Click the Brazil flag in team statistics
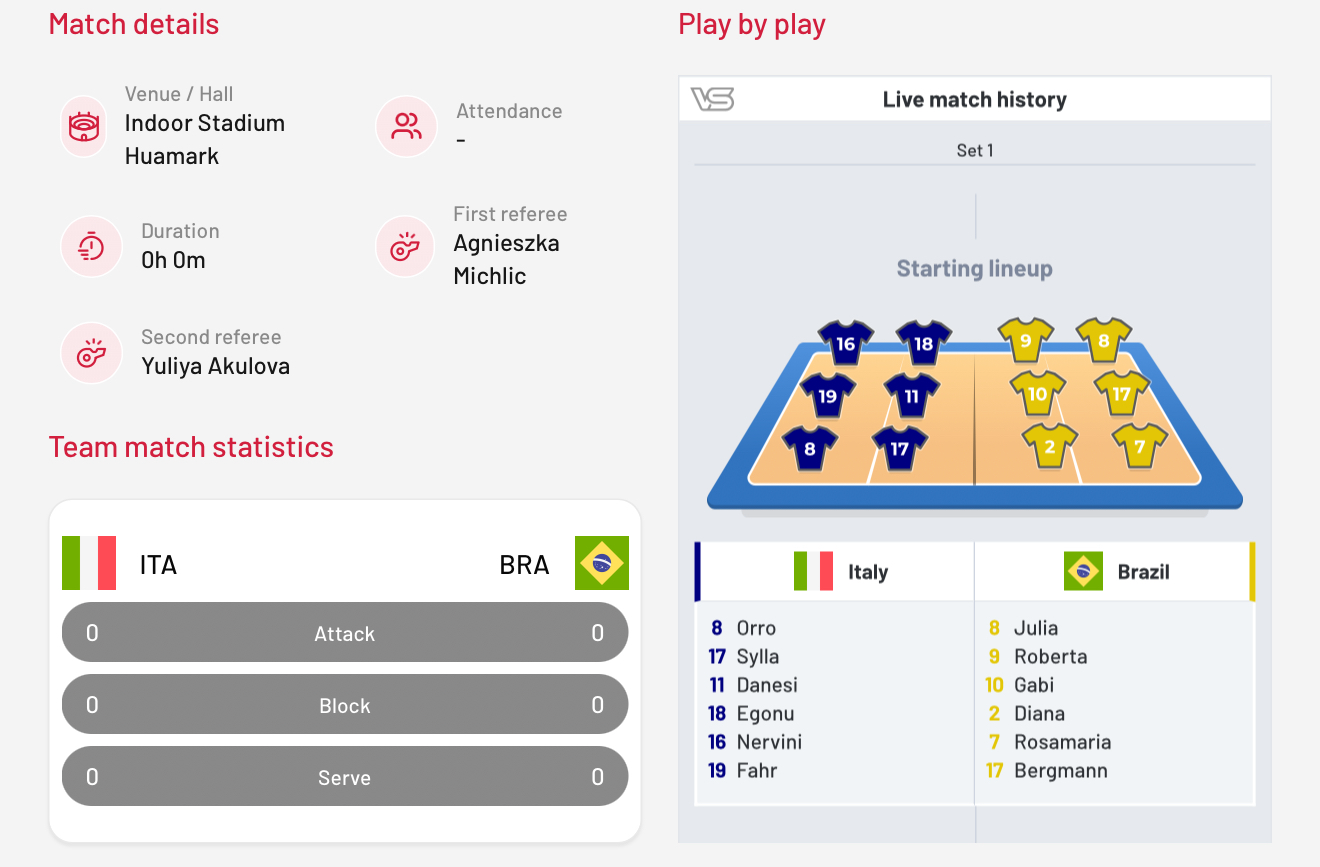1320x867 pixels. point(602,563)
